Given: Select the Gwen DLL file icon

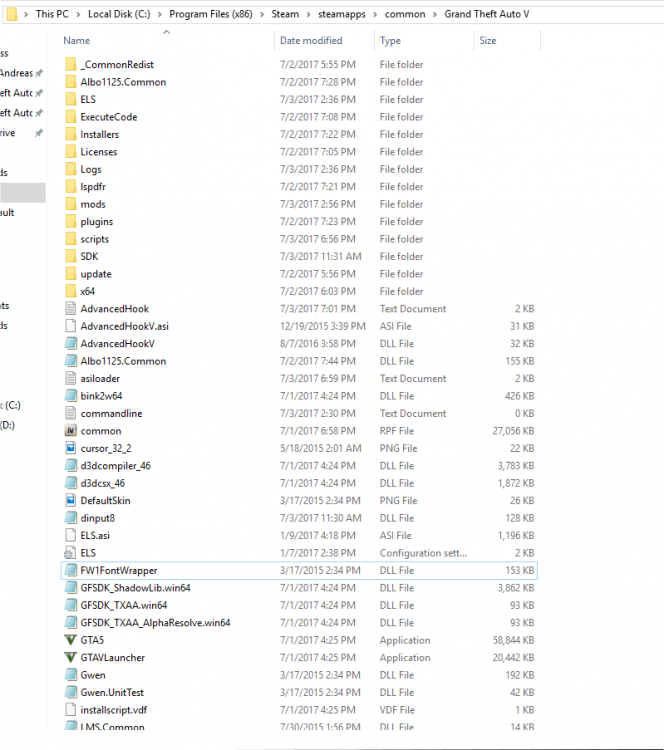Looking at the screenshot, I should (70, 675).
